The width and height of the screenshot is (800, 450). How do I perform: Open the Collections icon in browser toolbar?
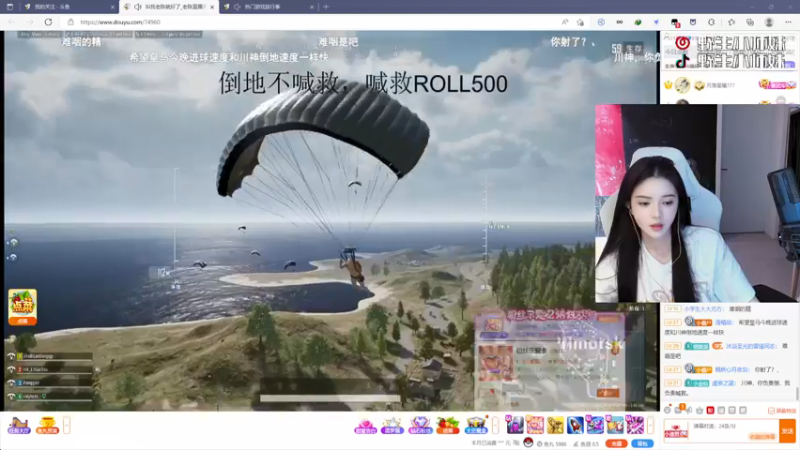pyautogui.click(x=750, y=22)
